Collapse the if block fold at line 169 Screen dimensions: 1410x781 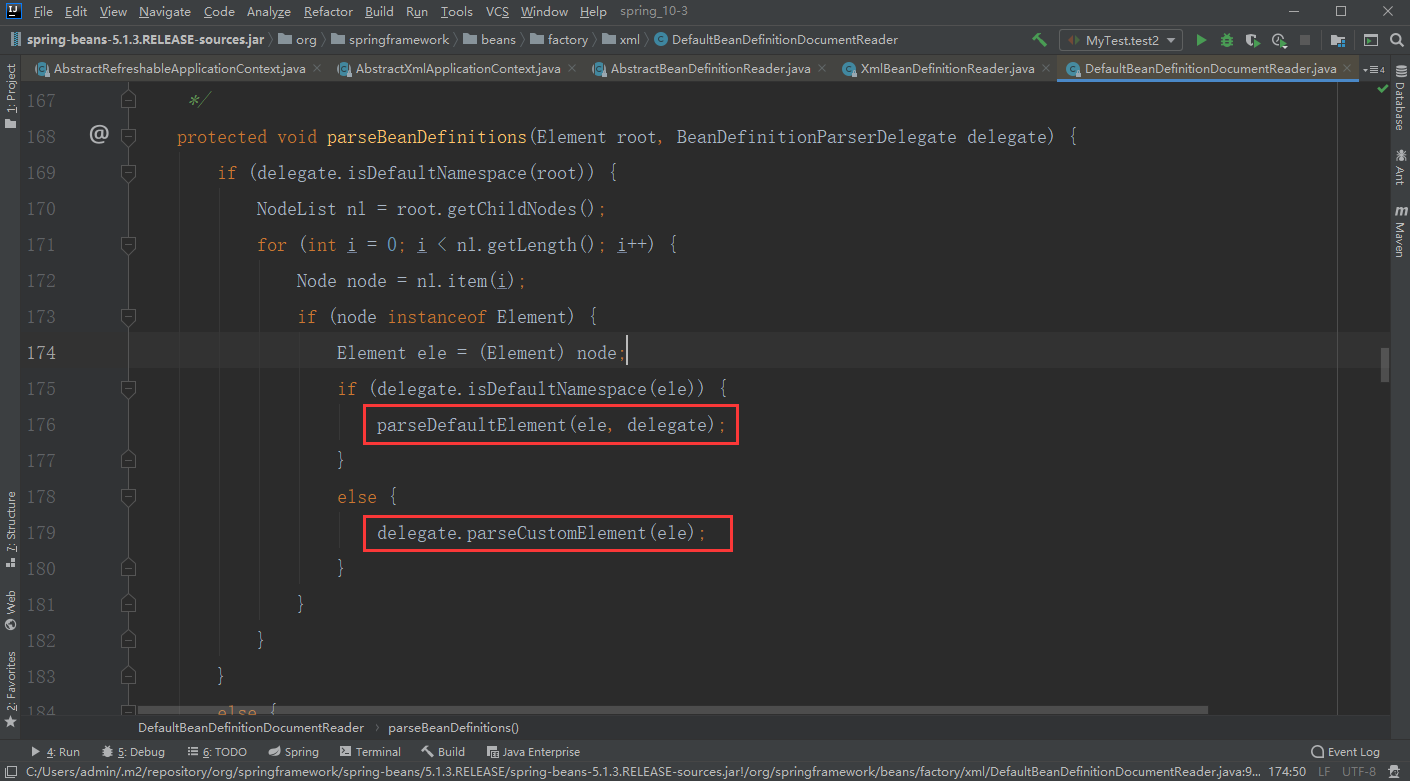click(128, 173)
